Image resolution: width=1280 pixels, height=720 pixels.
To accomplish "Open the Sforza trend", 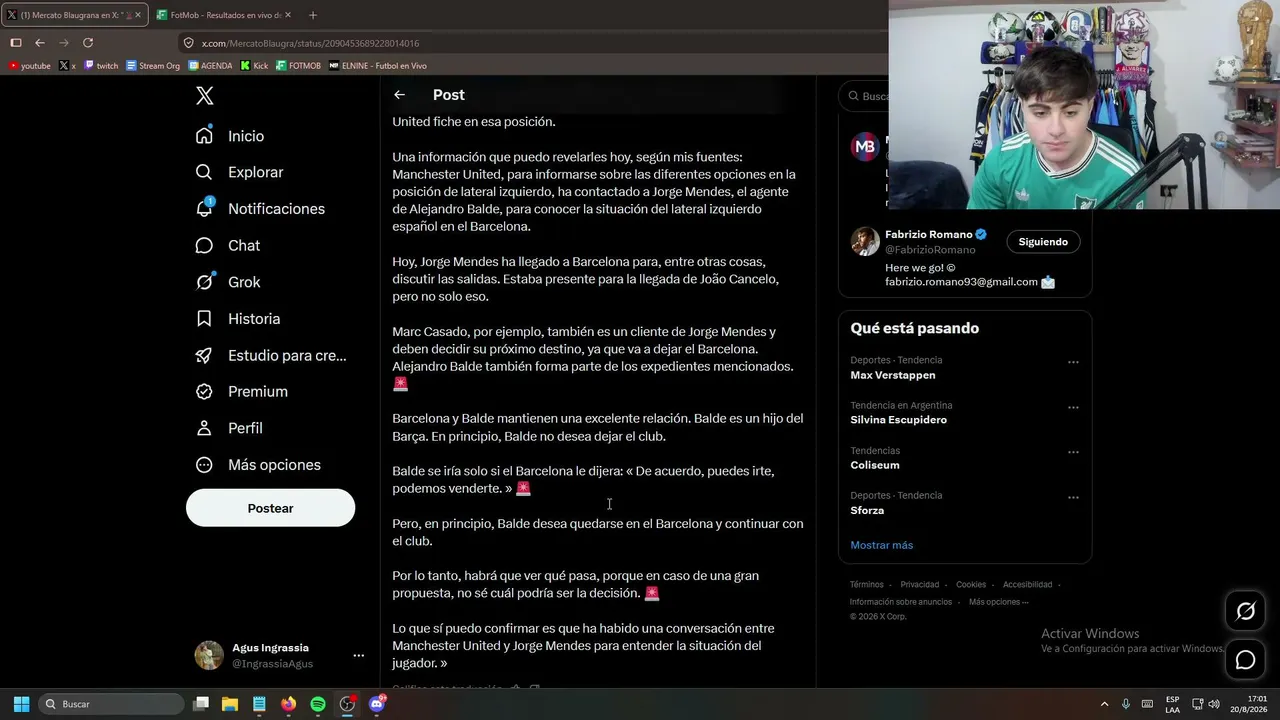I will 867,510.
